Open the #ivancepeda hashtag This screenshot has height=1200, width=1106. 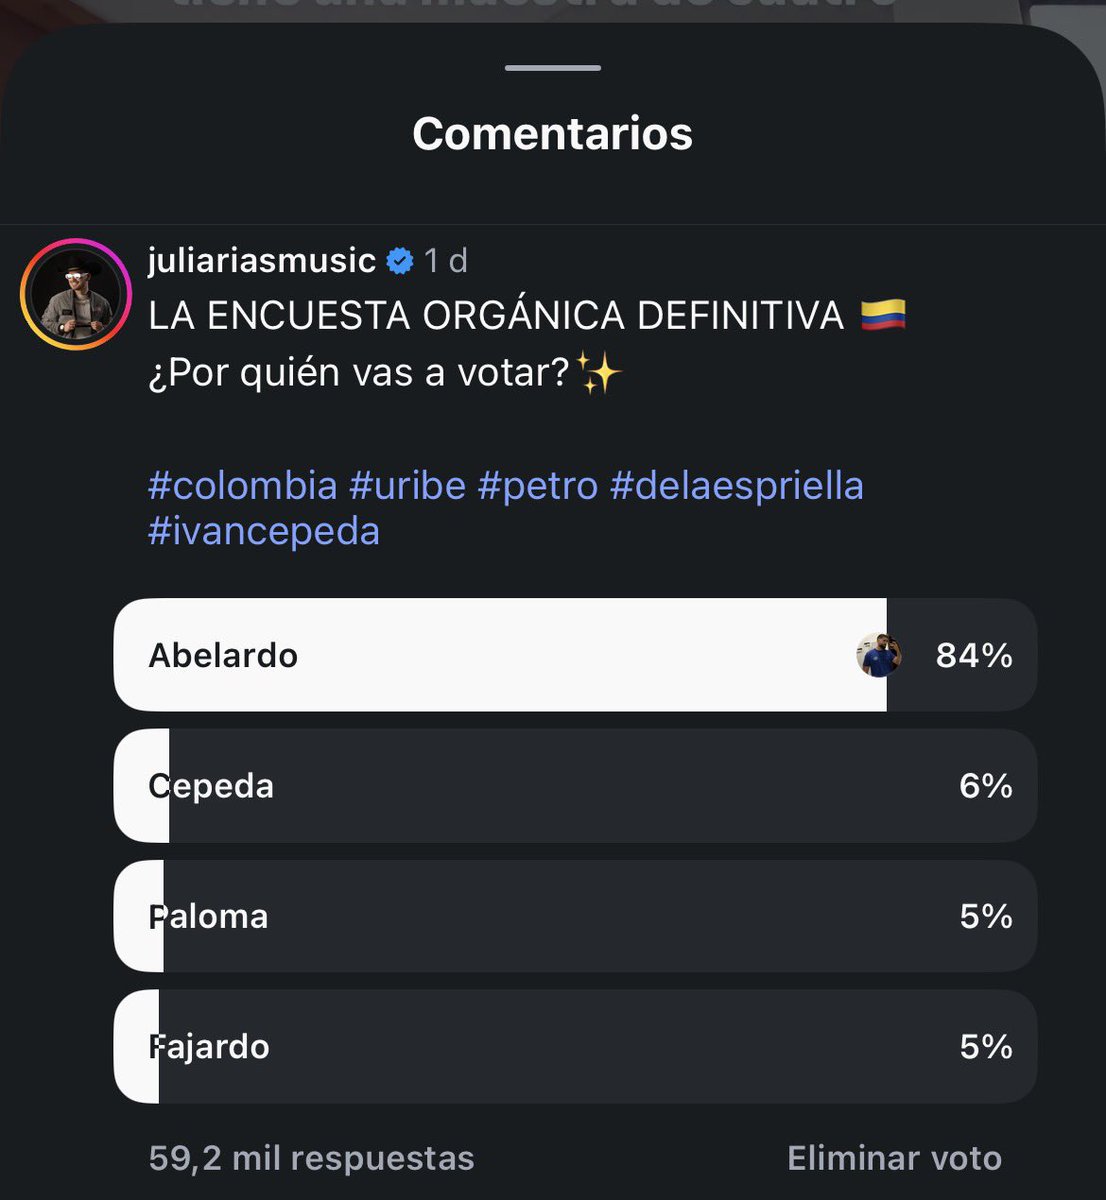click(264, 531)
